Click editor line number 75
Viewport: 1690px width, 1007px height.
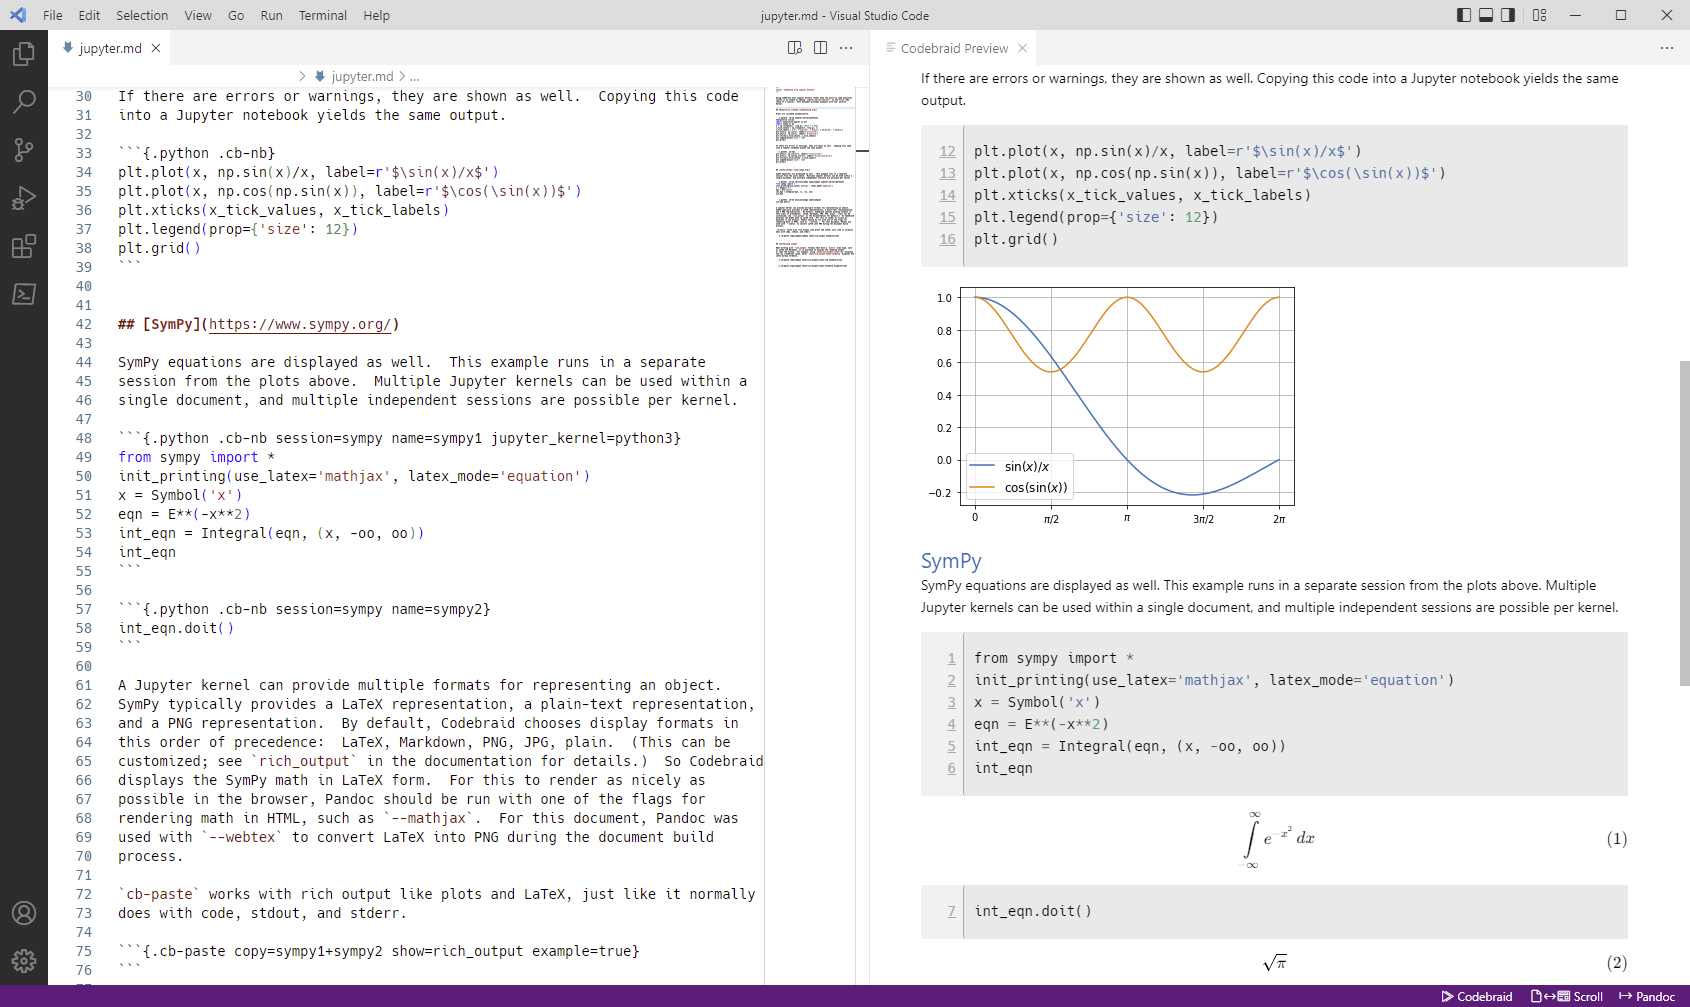pyautogui.click(x=84, y=951)
